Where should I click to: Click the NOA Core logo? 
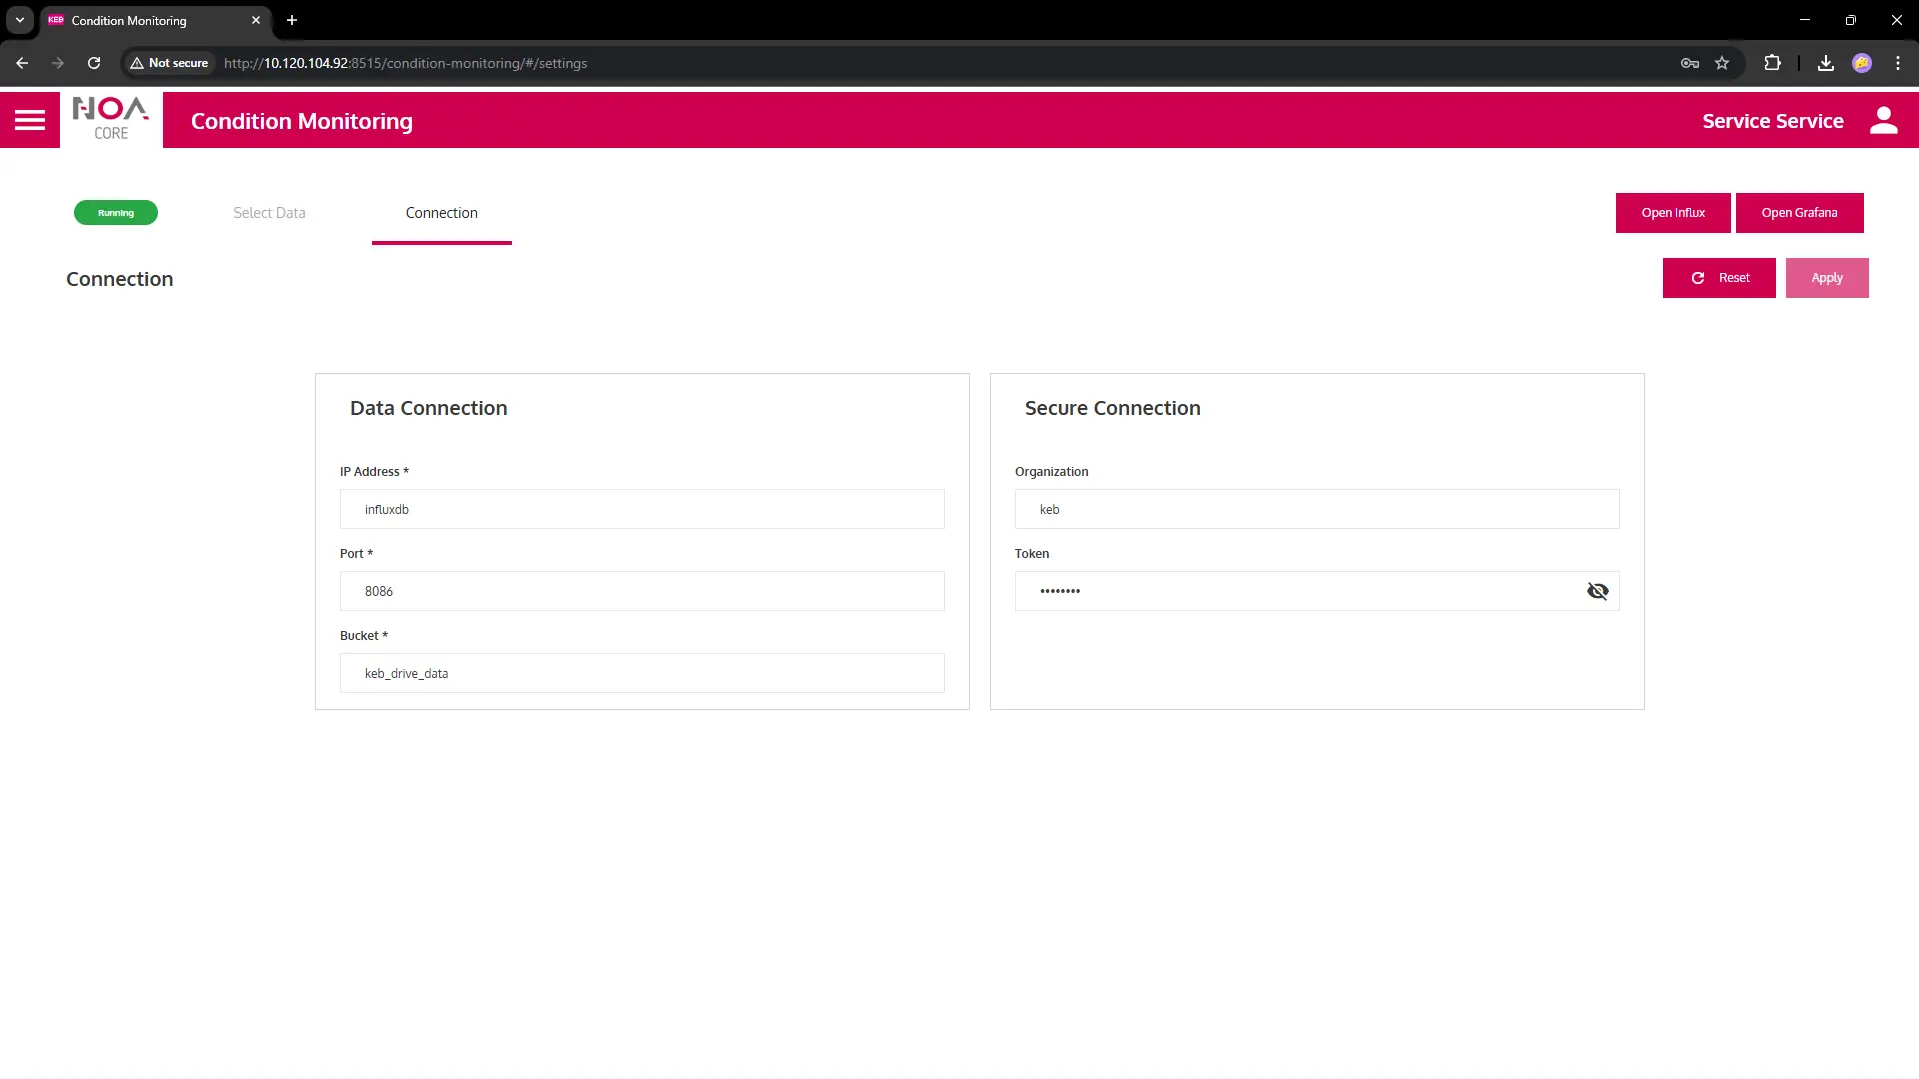tap(111, 120)
